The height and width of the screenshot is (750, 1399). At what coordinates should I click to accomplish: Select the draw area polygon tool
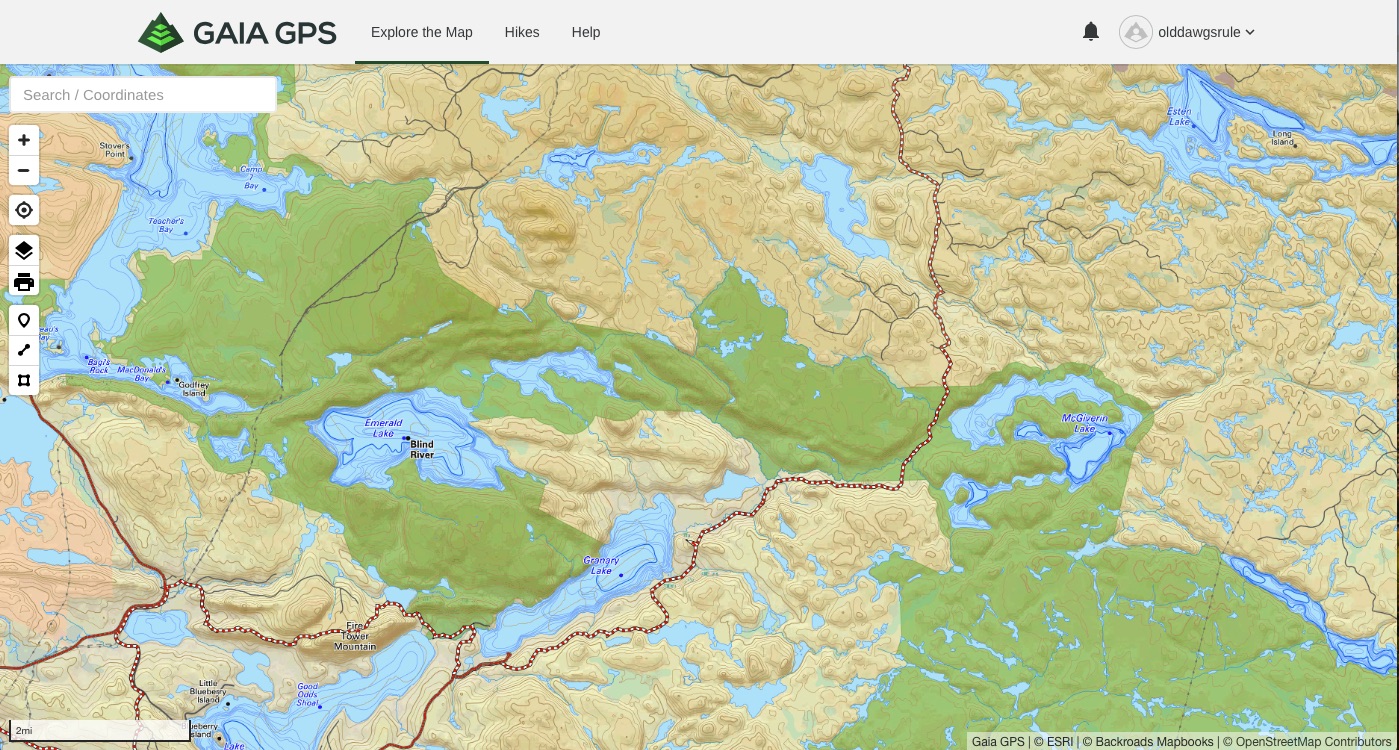[24, 380]
